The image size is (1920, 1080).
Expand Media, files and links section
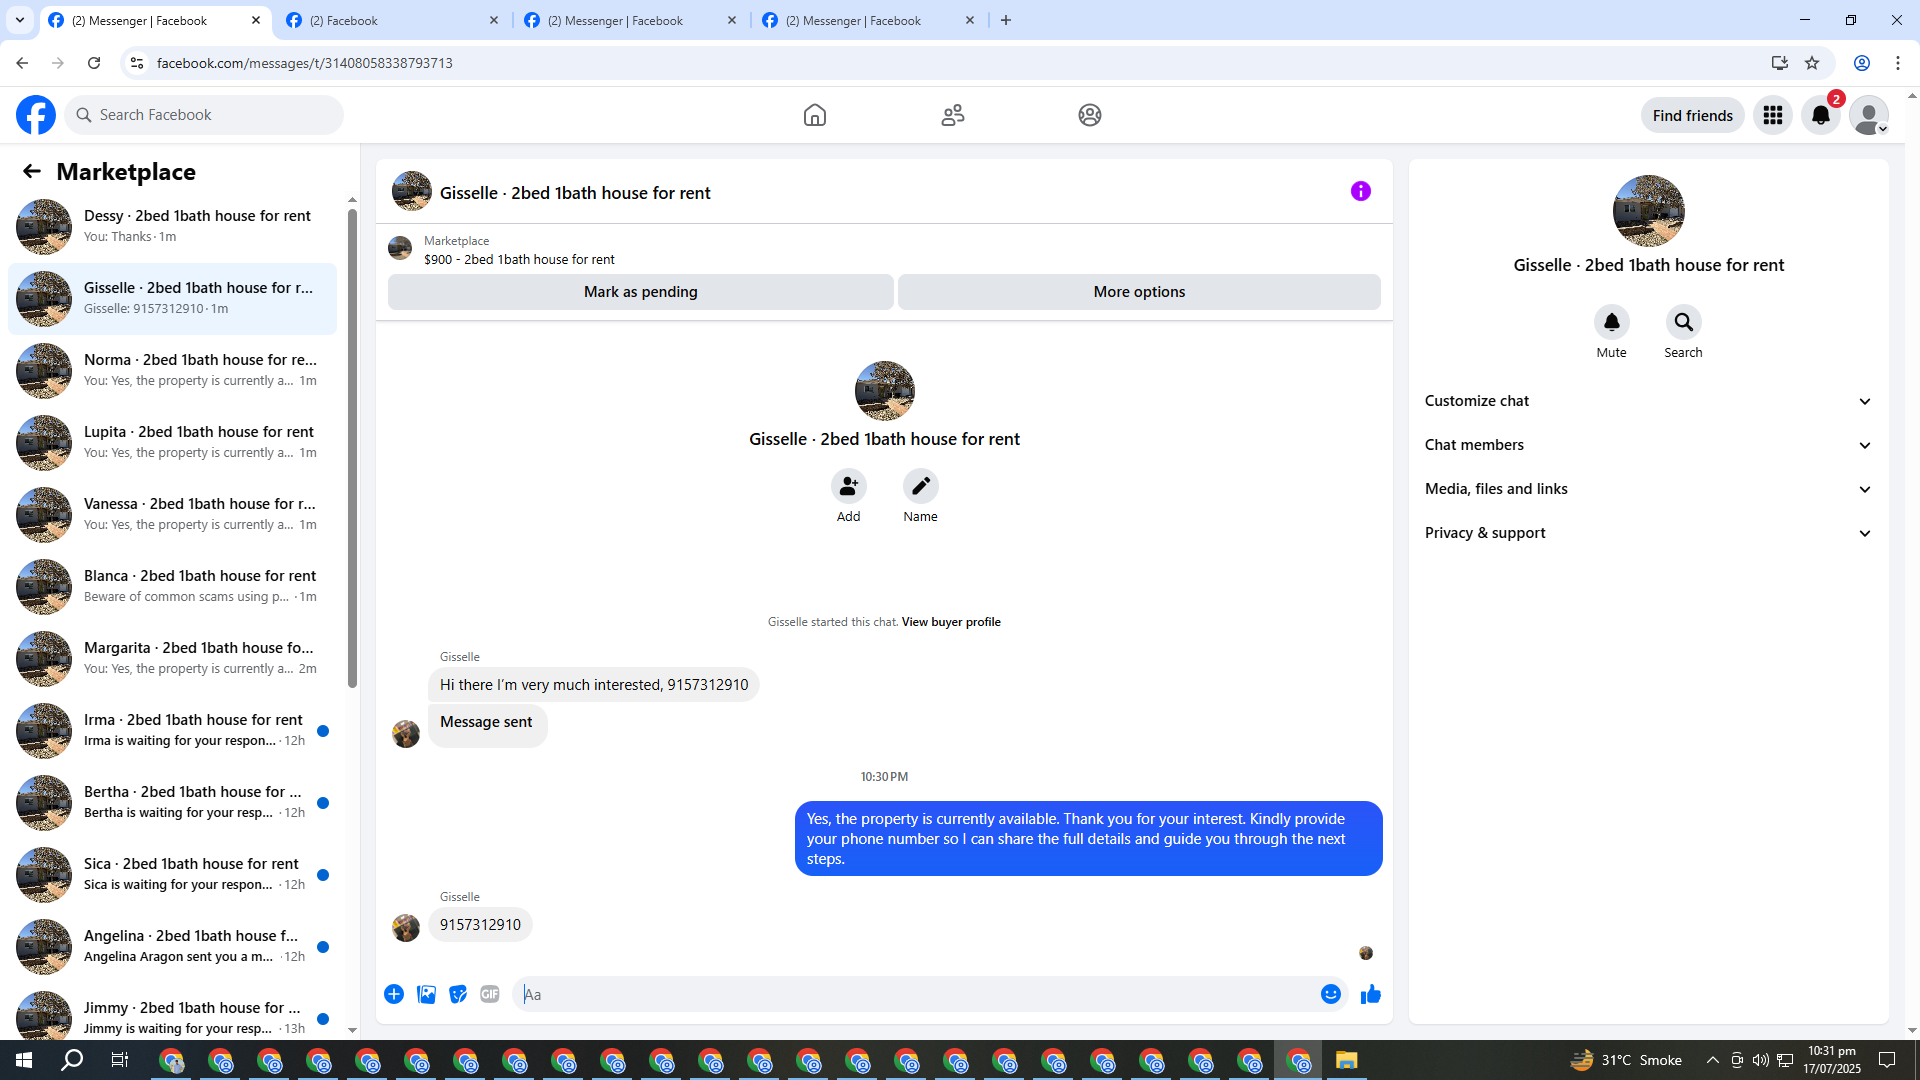1649,489
